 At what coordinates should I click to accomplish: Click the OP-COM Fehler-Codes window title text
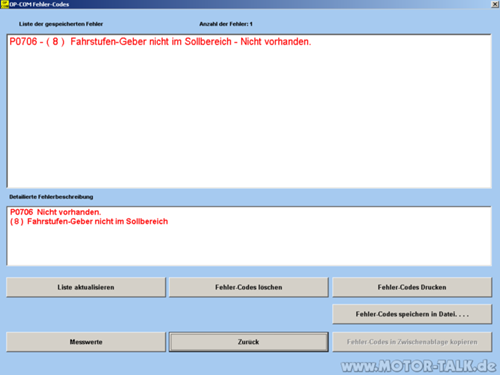[x=39, y=4]
